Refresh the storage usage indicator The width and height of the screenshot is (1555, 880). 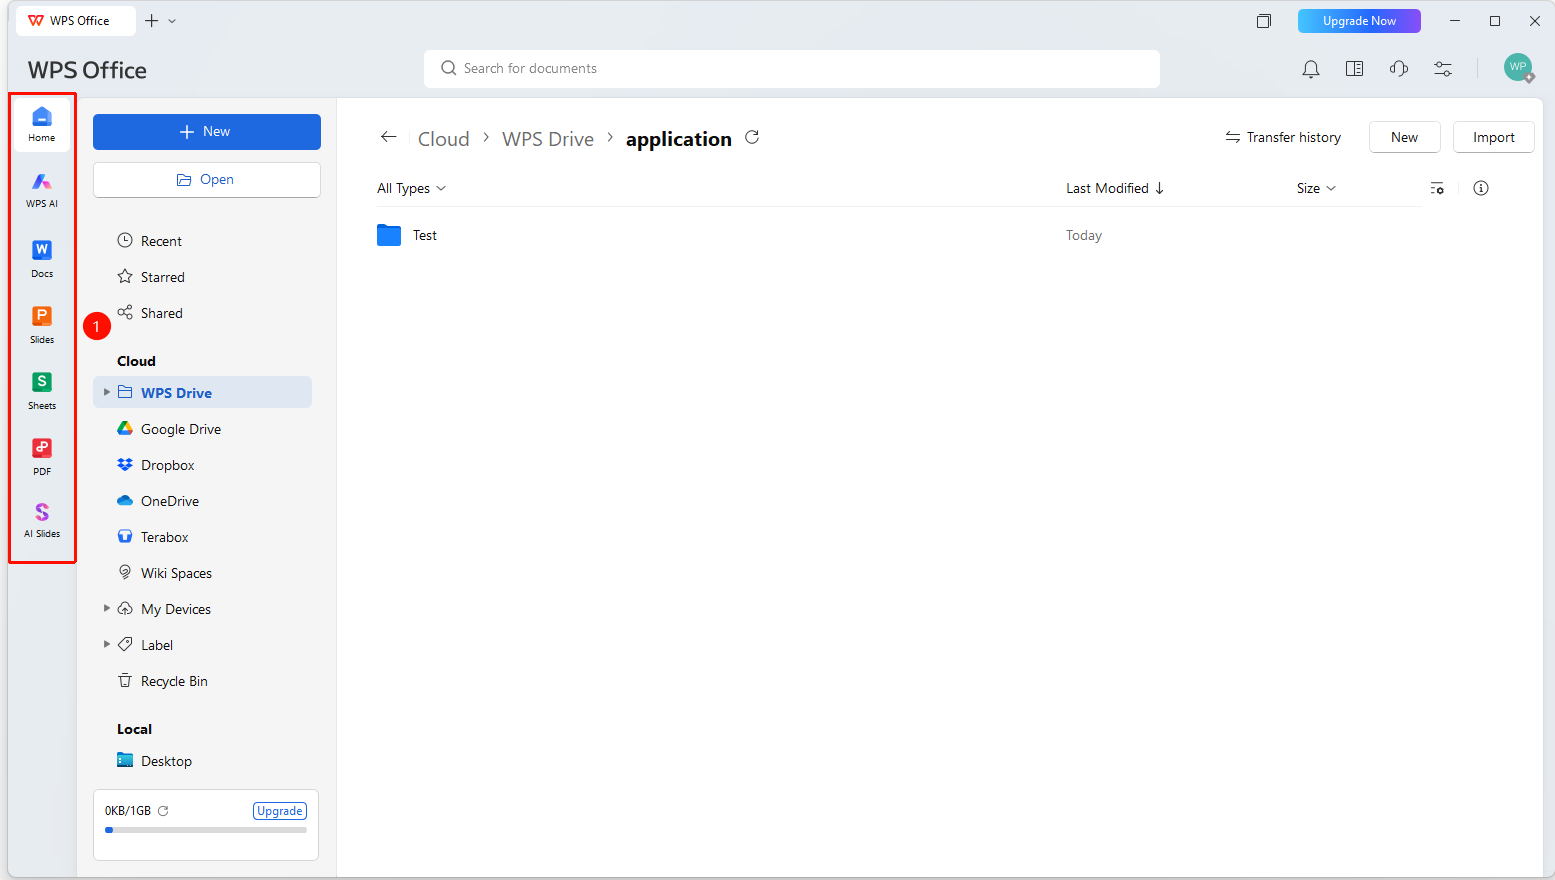[x=163, y=811]
